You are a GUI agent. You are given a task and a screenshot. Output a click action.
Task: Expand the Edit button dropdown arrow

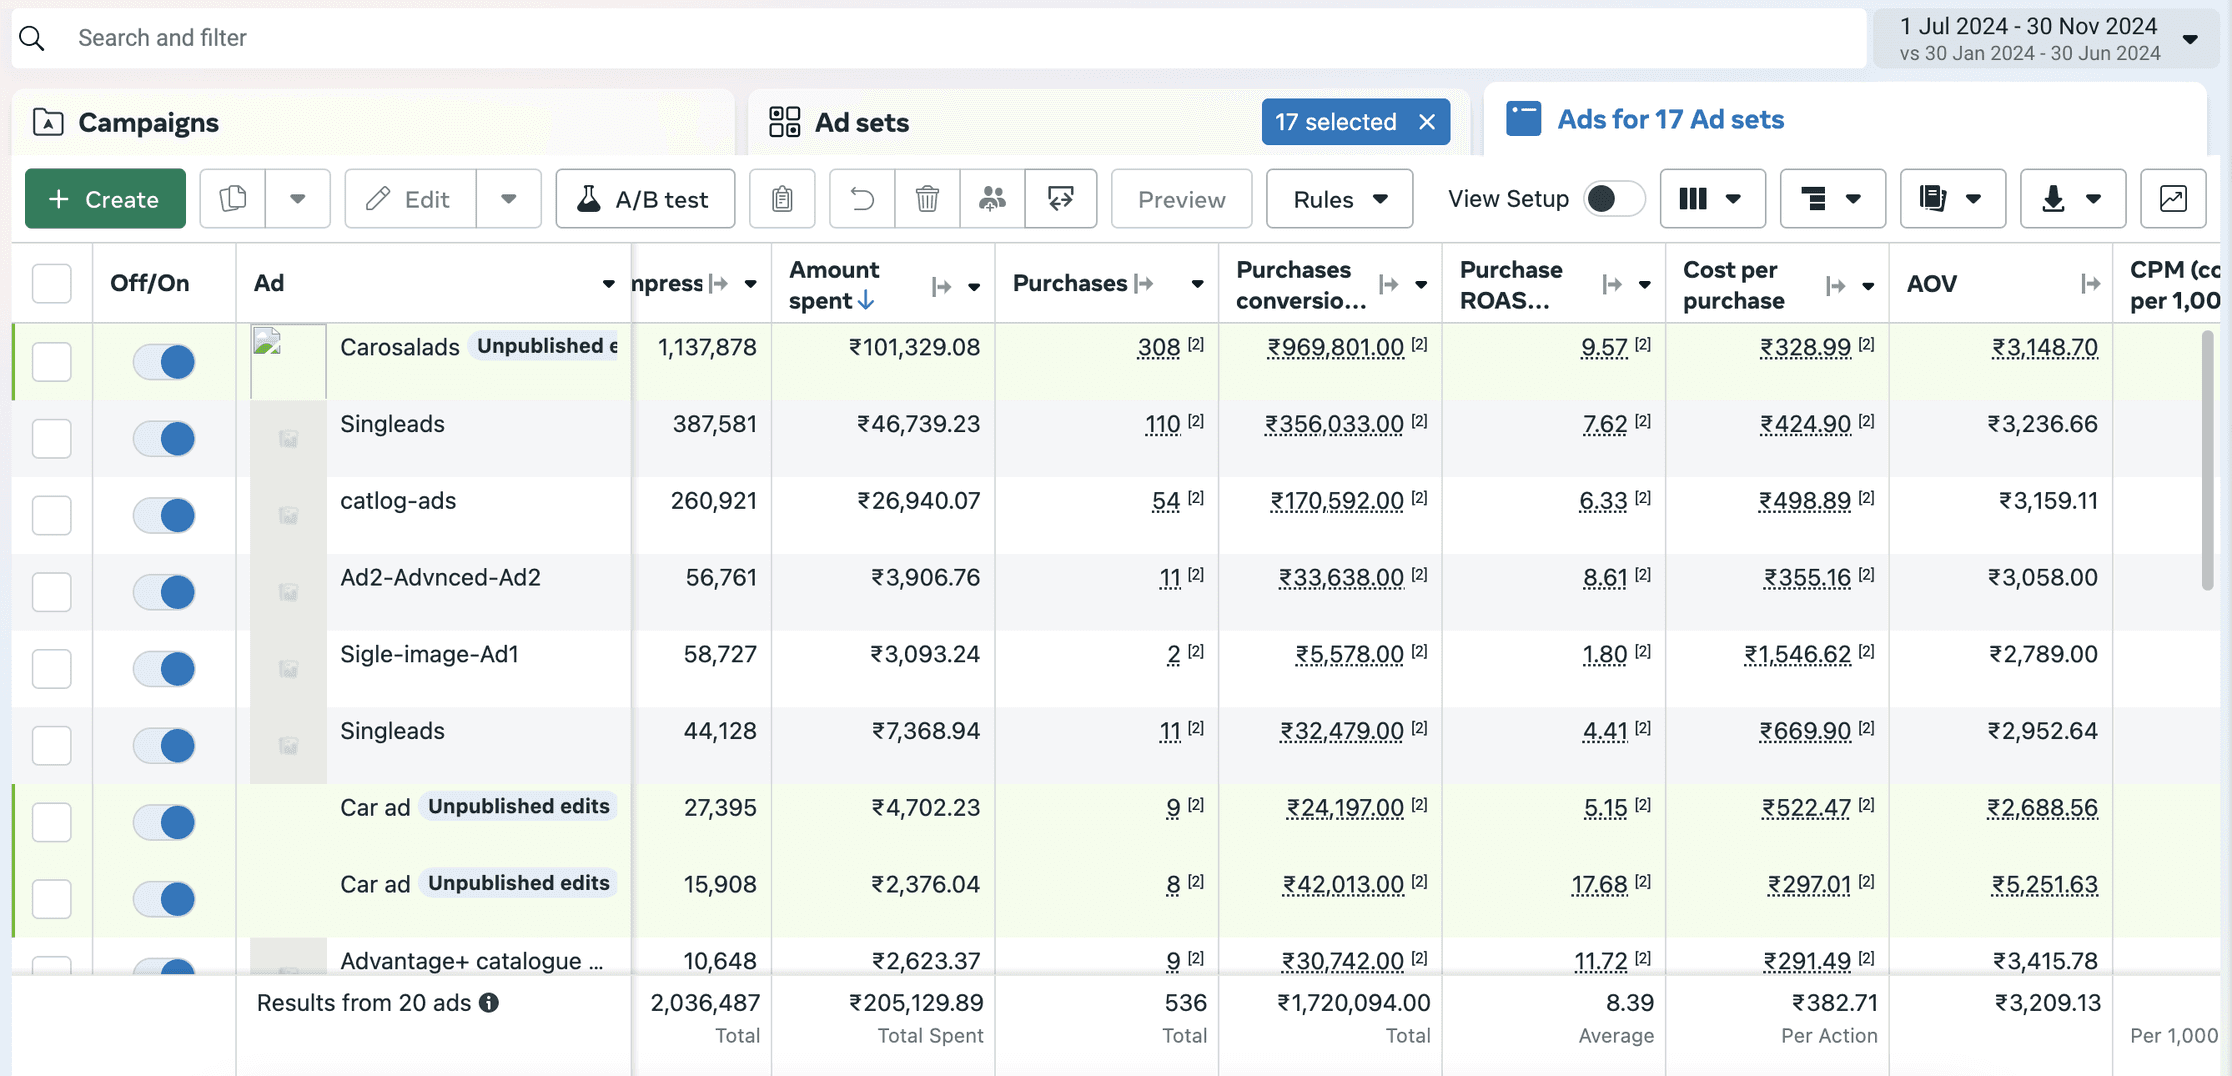click(509, 199)
